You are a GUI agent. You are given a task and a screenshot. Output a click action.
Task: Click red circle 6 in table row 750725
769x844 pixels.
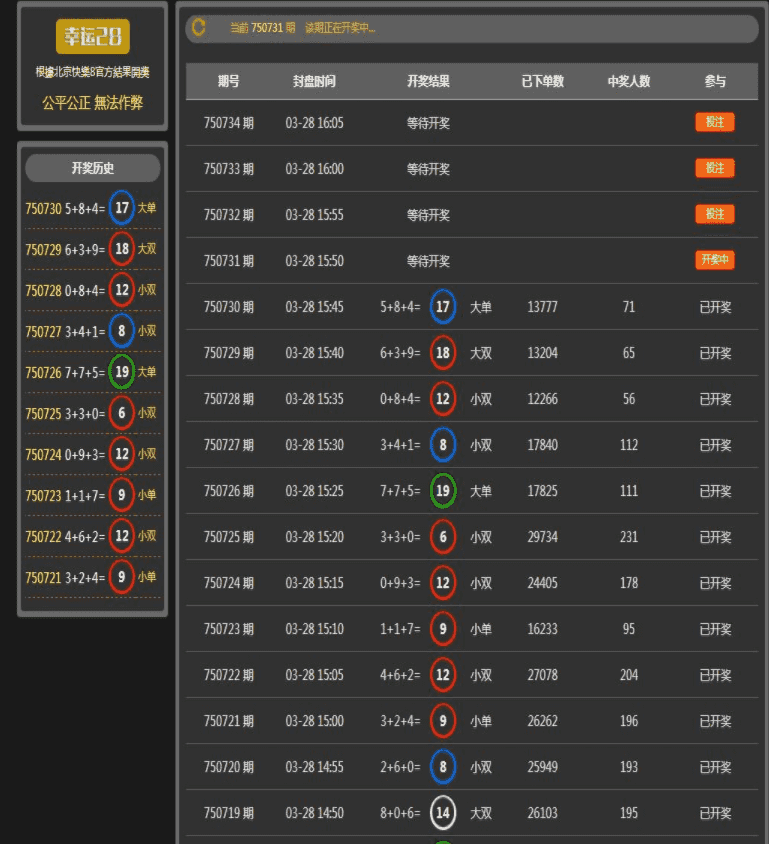pos(443,537)
